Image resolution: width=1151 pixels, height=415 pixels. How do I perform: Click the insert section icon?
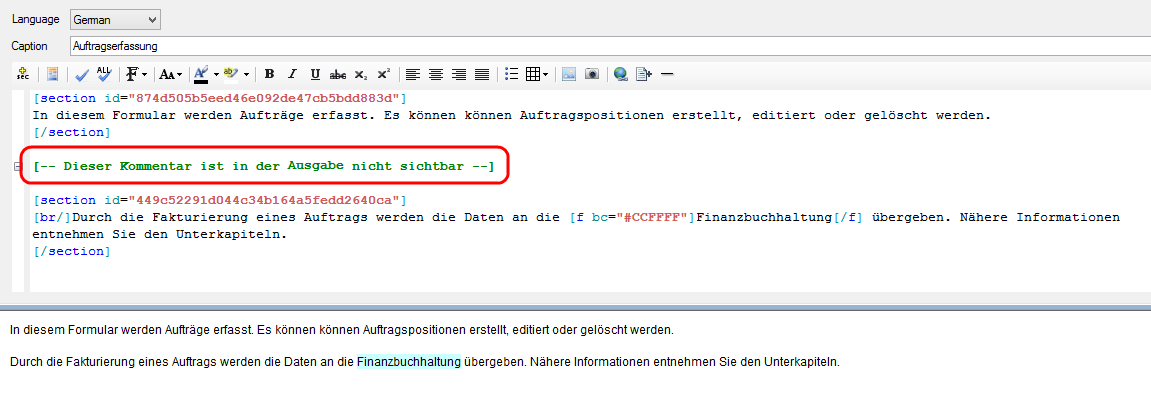click(22, 74)
